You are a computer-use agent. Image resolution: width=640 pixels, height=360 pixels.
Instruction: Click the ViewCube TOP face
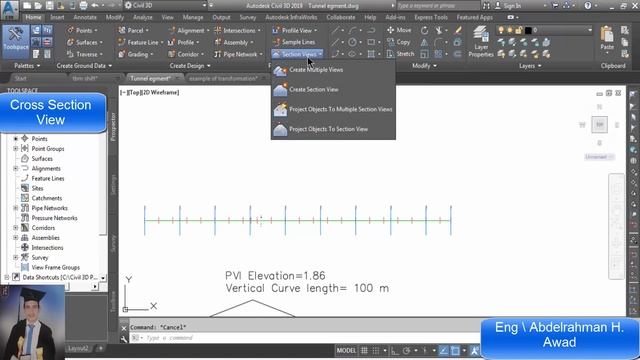[x=600, y=124]
